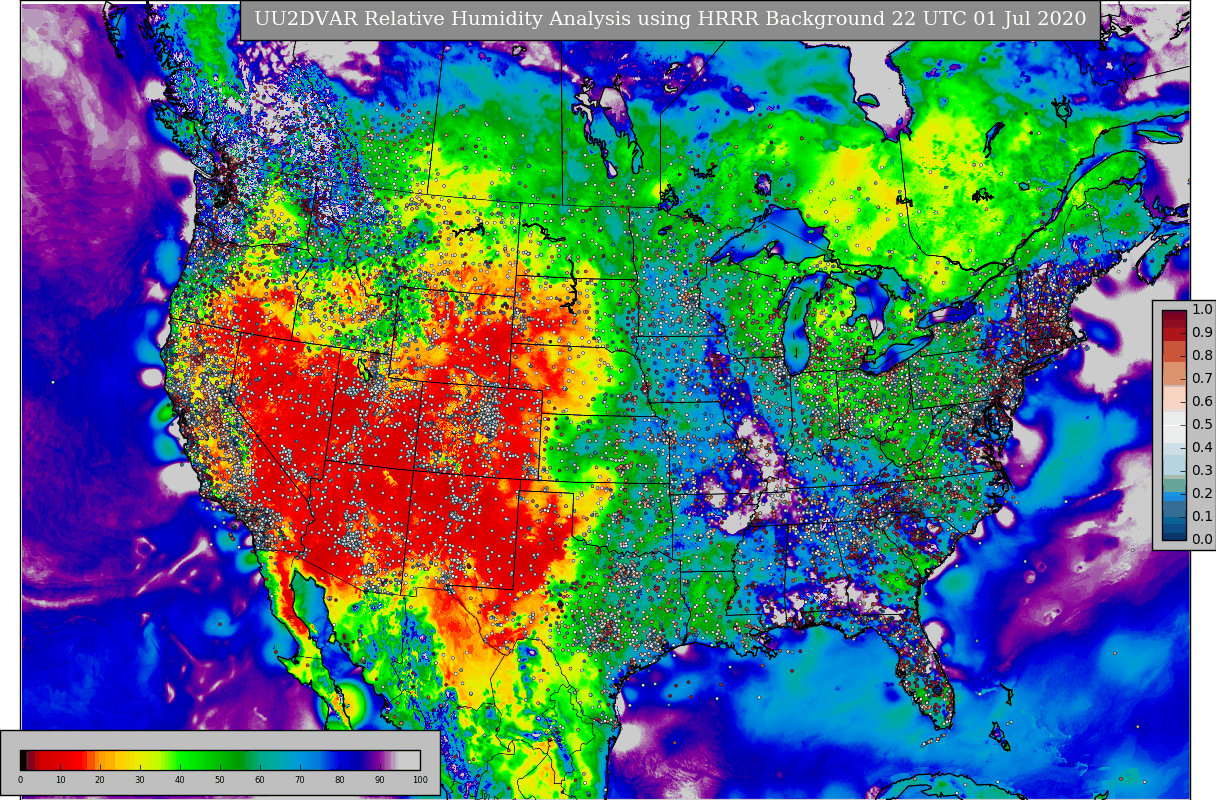Click the 0.0 label on the vertical colorbar
The height and width of the screenshot is (800, 1216).
tap(1202, 539)
